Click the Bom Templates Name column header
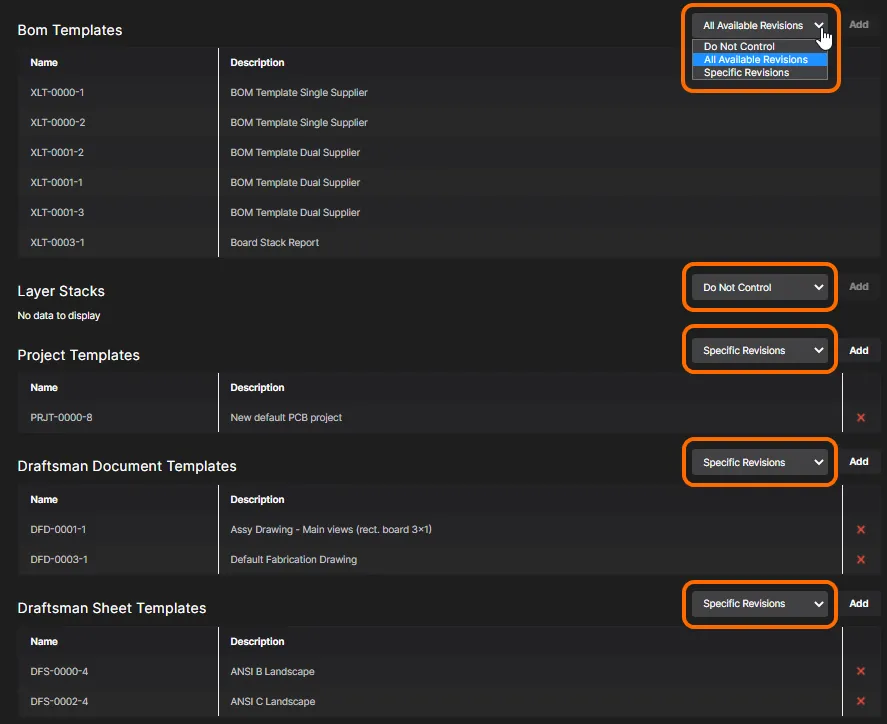 (x=44, y=63)
